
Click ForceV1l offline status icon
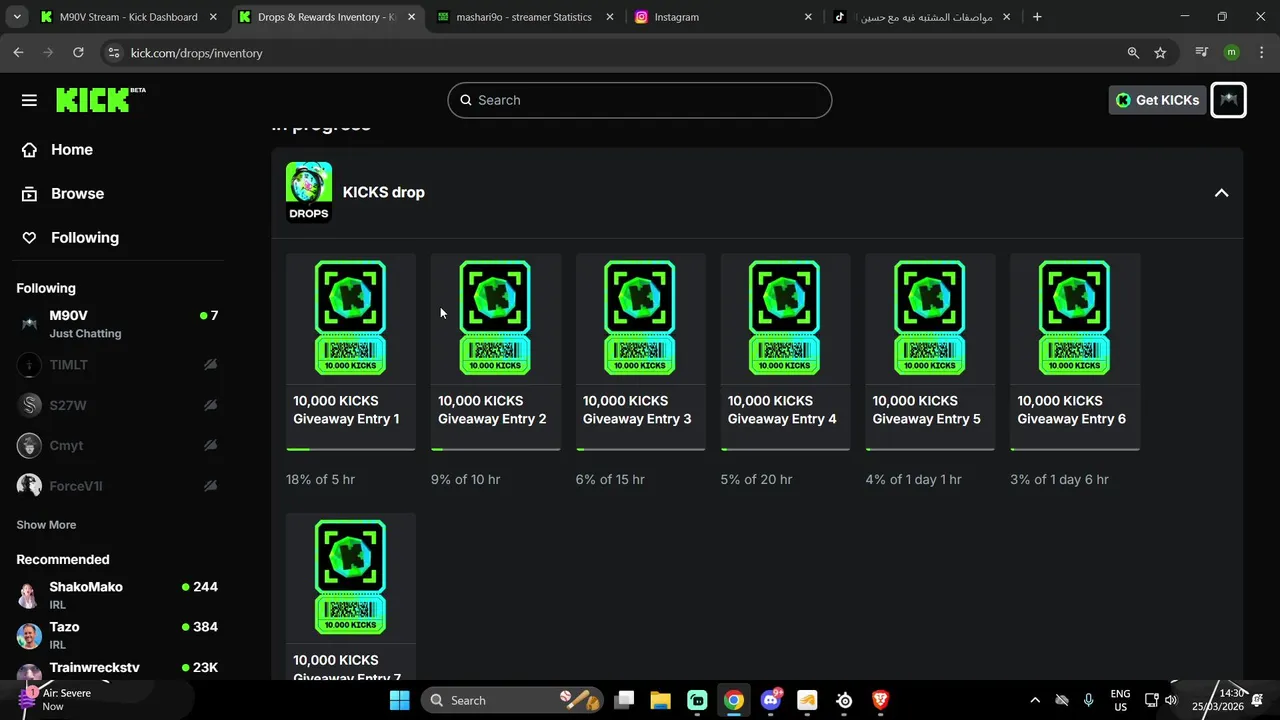tap(210, 486)
